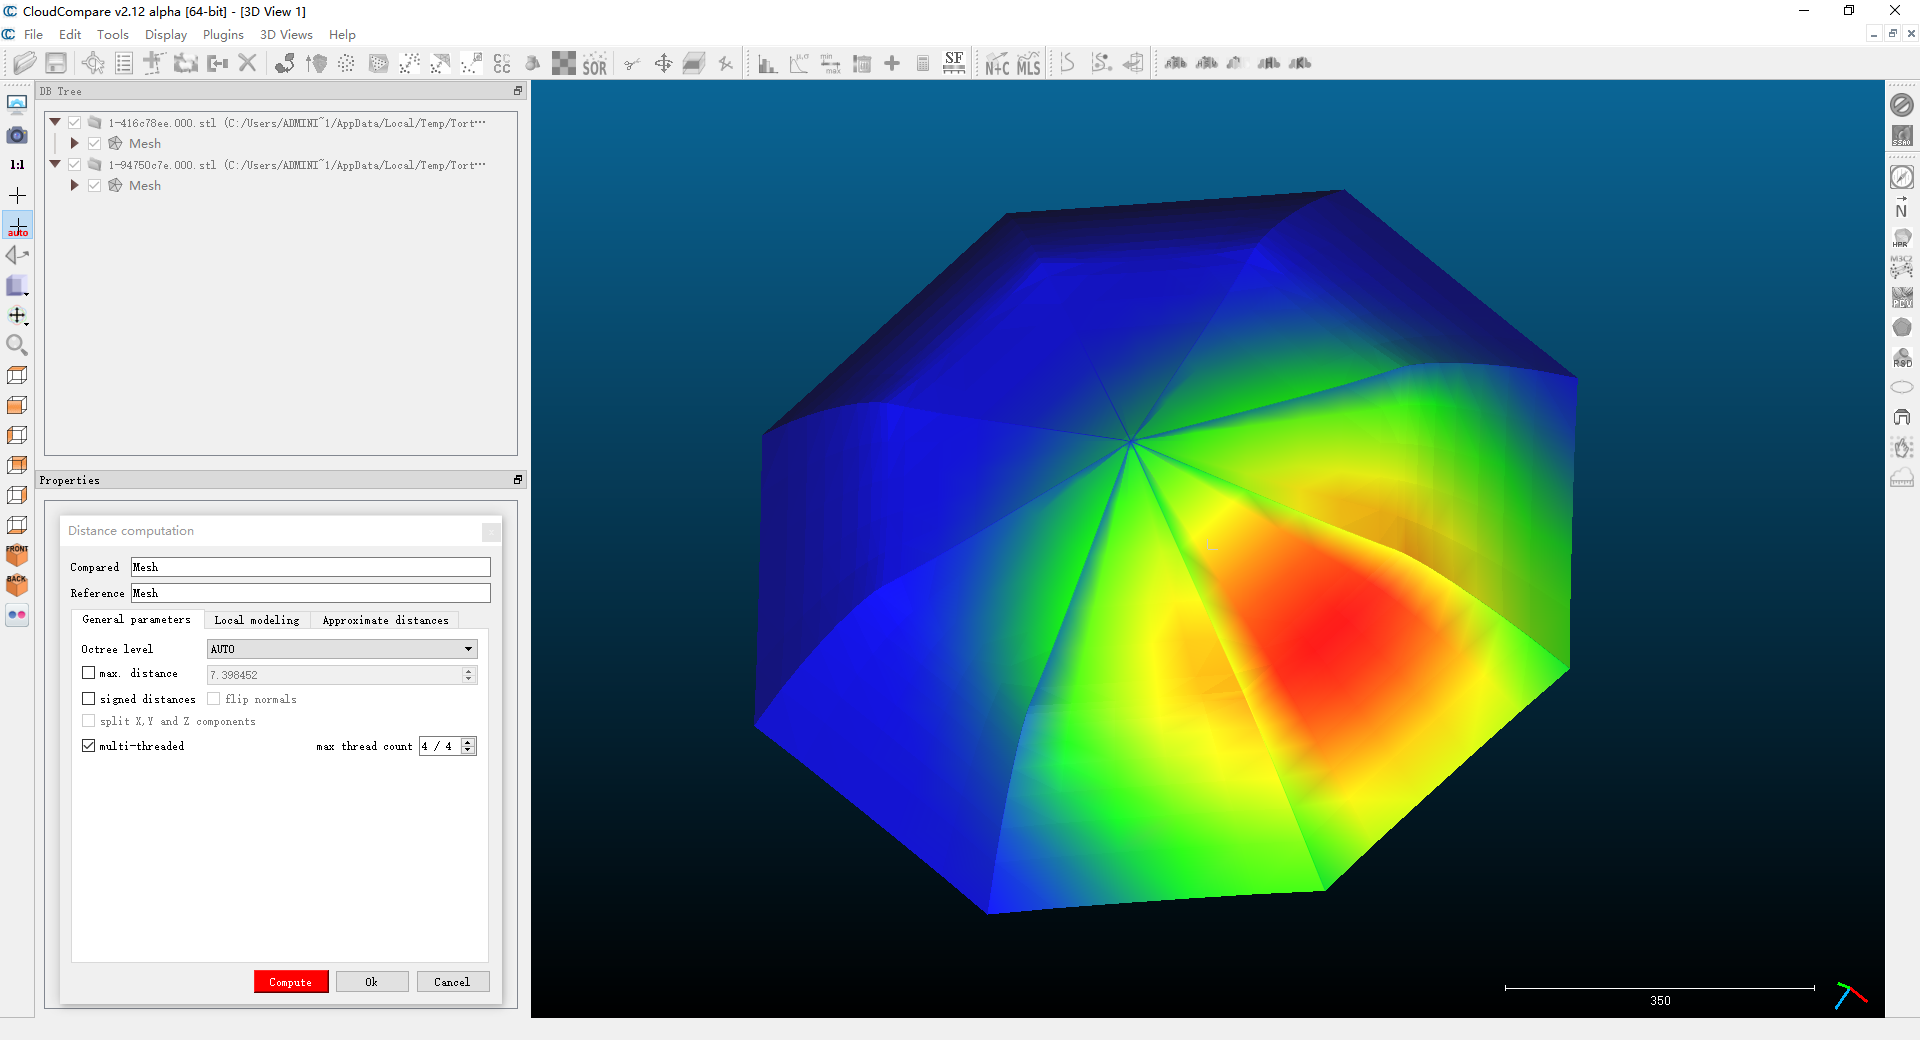
Task: Click the red Compute button
Action: [291, 982]
